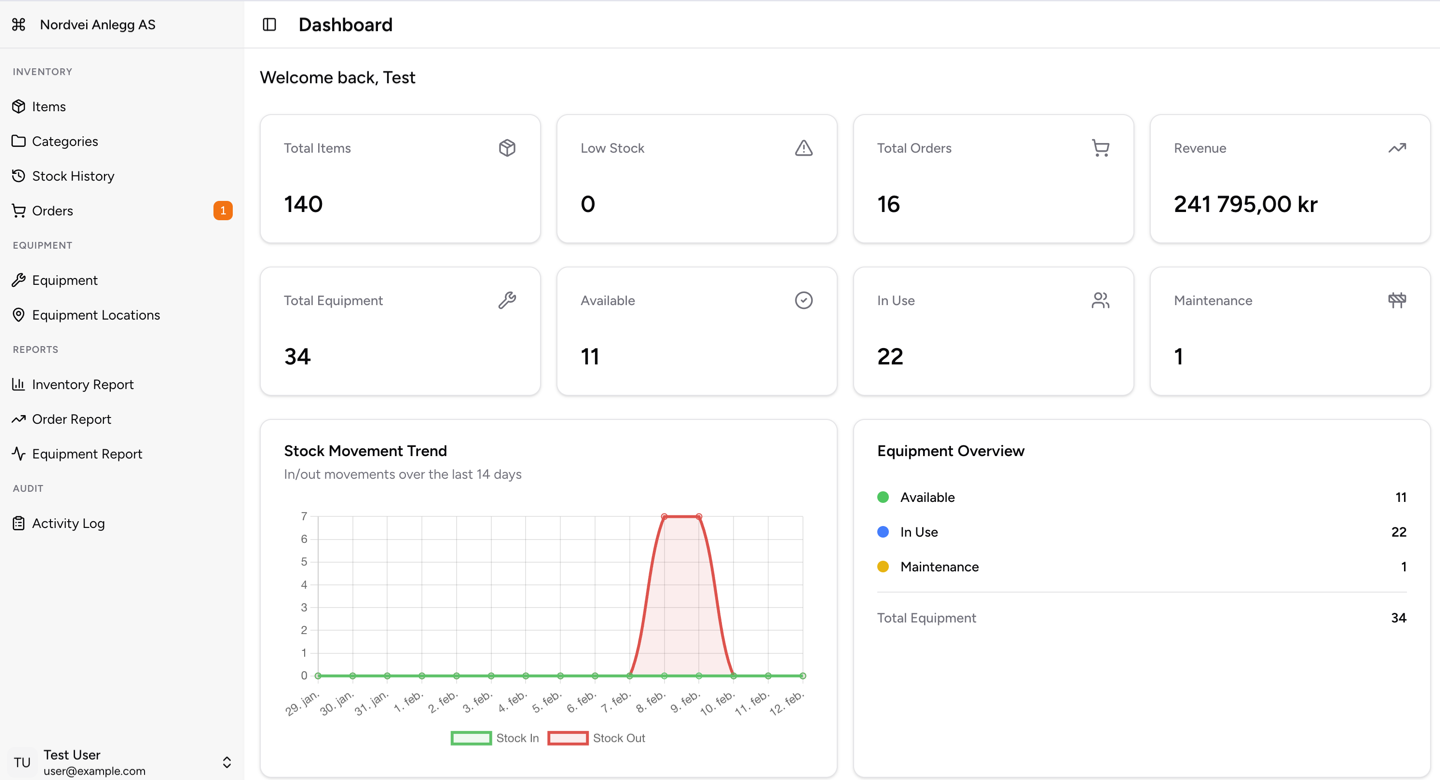Click the orange notification badge on Orders
The height and width of the screenshot is (780, 1440).
(x=223, y=210)
